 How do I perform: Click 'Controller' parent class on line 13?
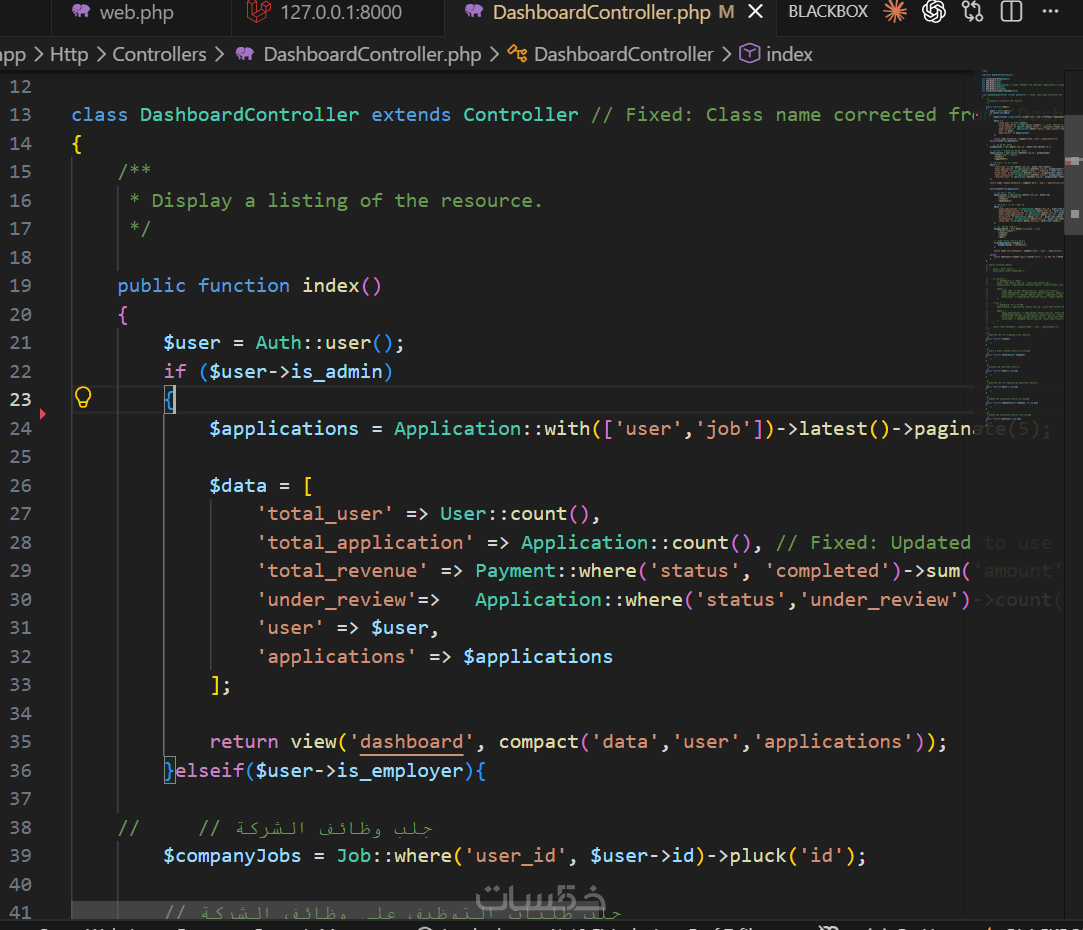[x=521, y=115]
